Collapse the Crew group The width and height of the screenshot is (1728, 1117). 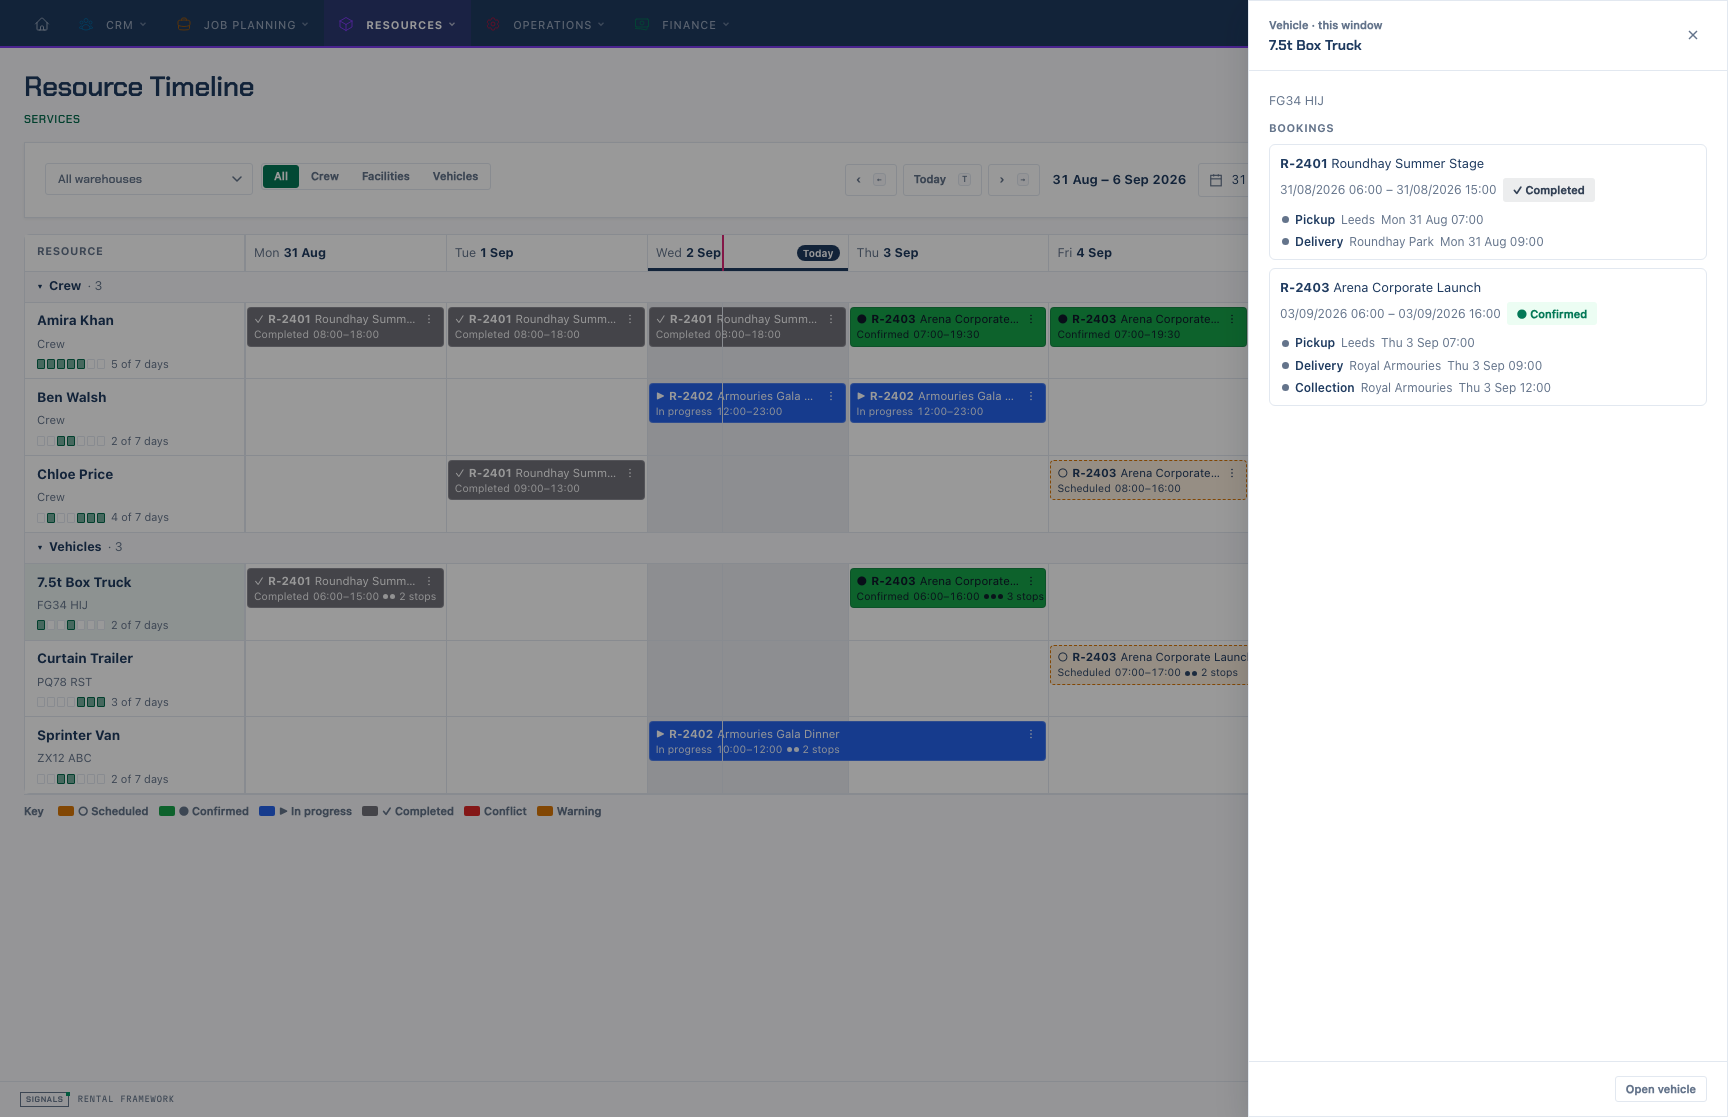tap(40, 286)
